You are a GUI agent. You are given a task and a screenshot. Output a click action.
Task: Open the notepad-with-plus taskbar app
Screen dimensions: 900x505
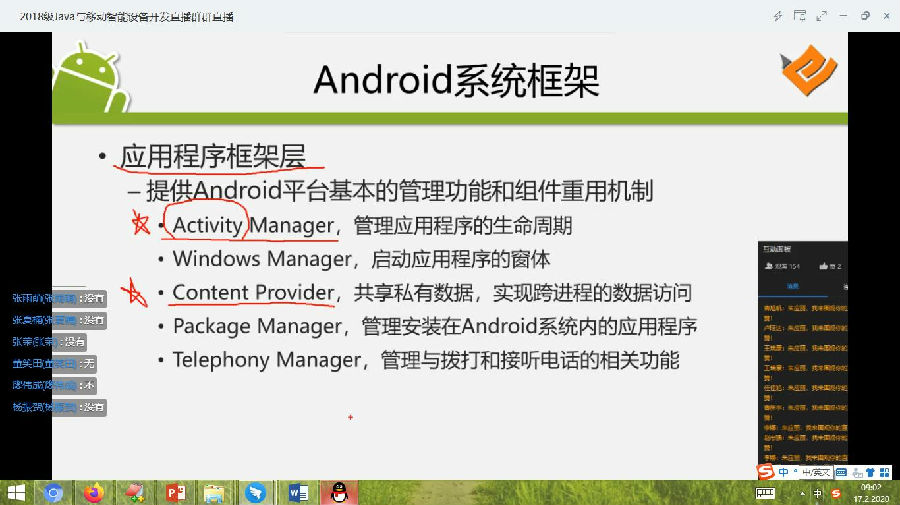[134, 493]
